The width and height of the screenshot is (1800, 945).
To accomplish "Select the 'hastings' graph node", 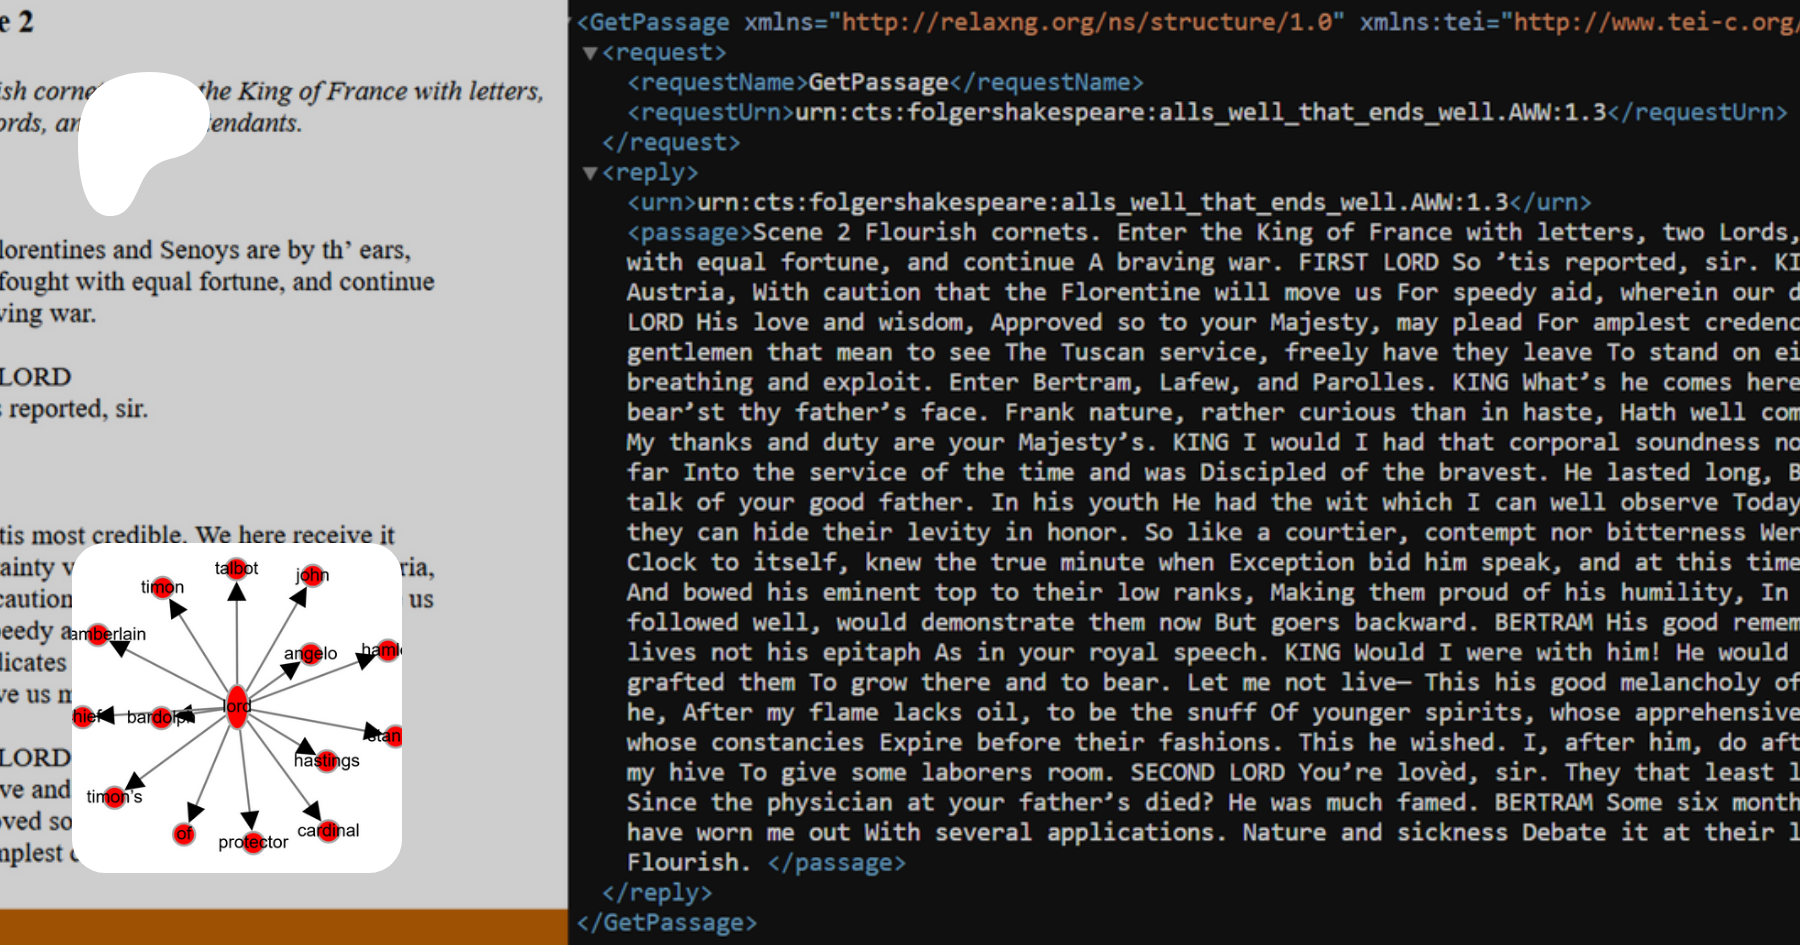I will [327, 760].
